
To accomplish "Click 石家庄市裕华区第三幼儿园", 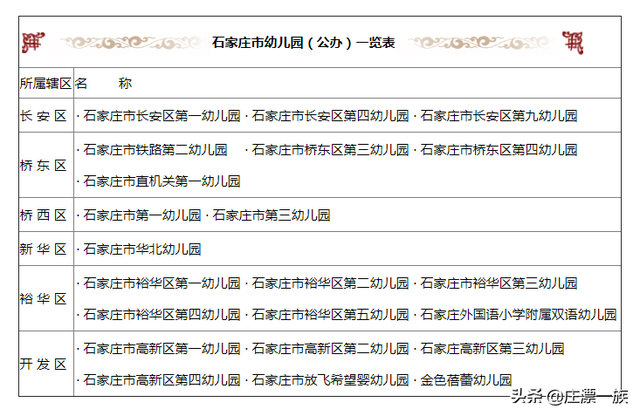I will (x=499, y=283).
